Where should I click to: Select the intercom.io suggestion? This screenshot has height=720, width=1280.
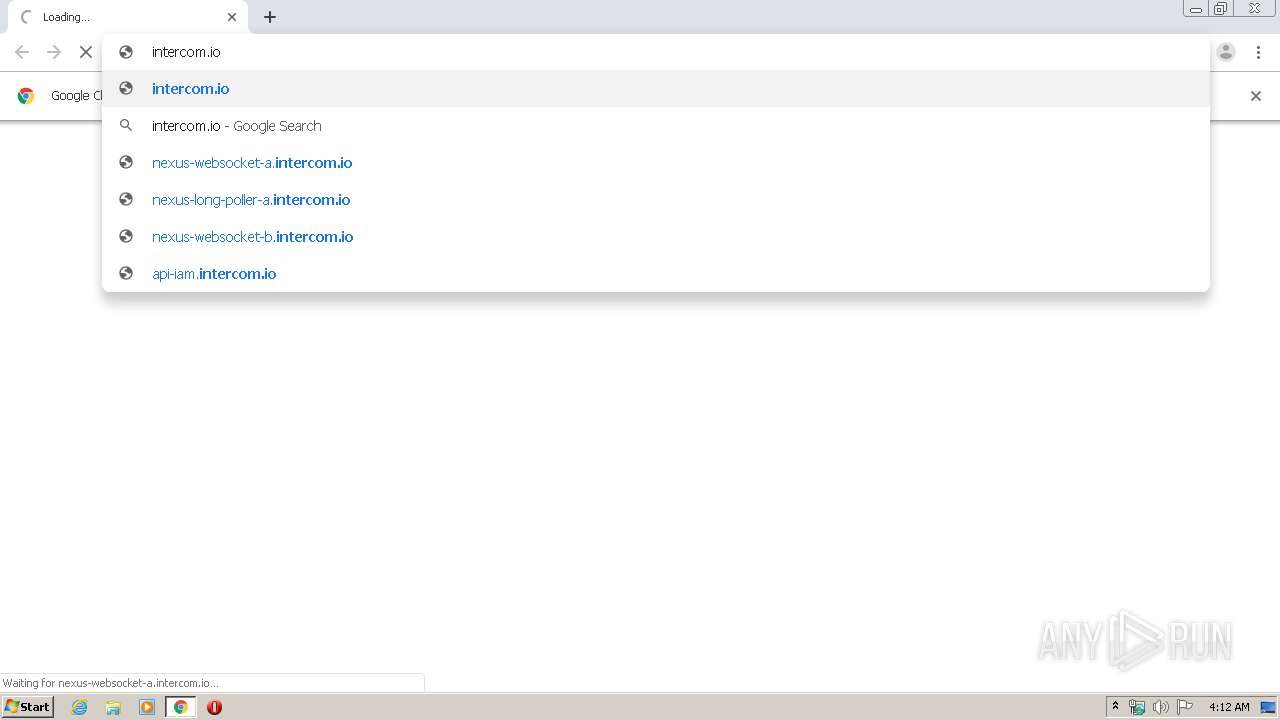click(656, 89)
